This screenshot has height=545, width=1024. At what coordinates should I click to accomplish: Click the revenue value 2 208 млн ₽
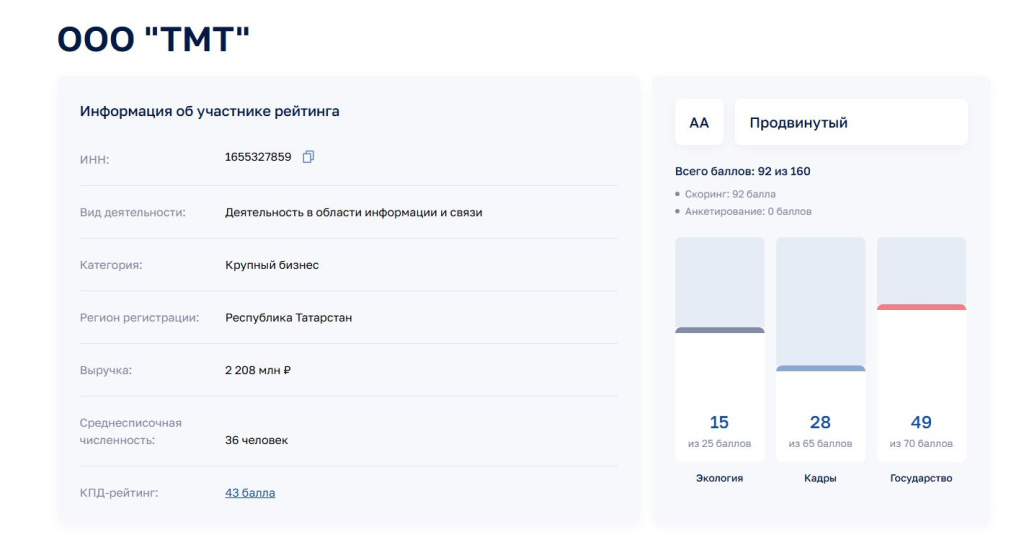click(x=258, y=370)
